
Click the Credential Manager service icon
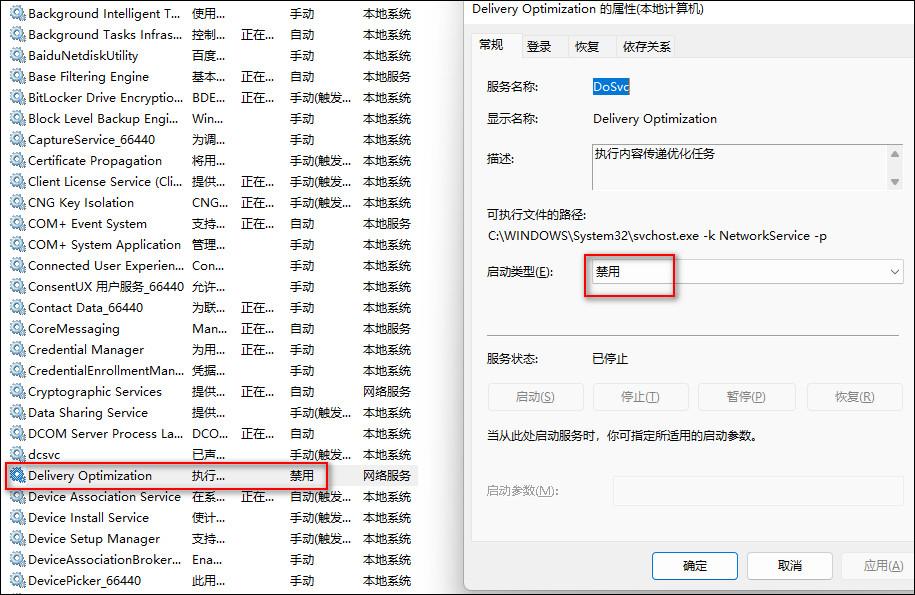18,349
